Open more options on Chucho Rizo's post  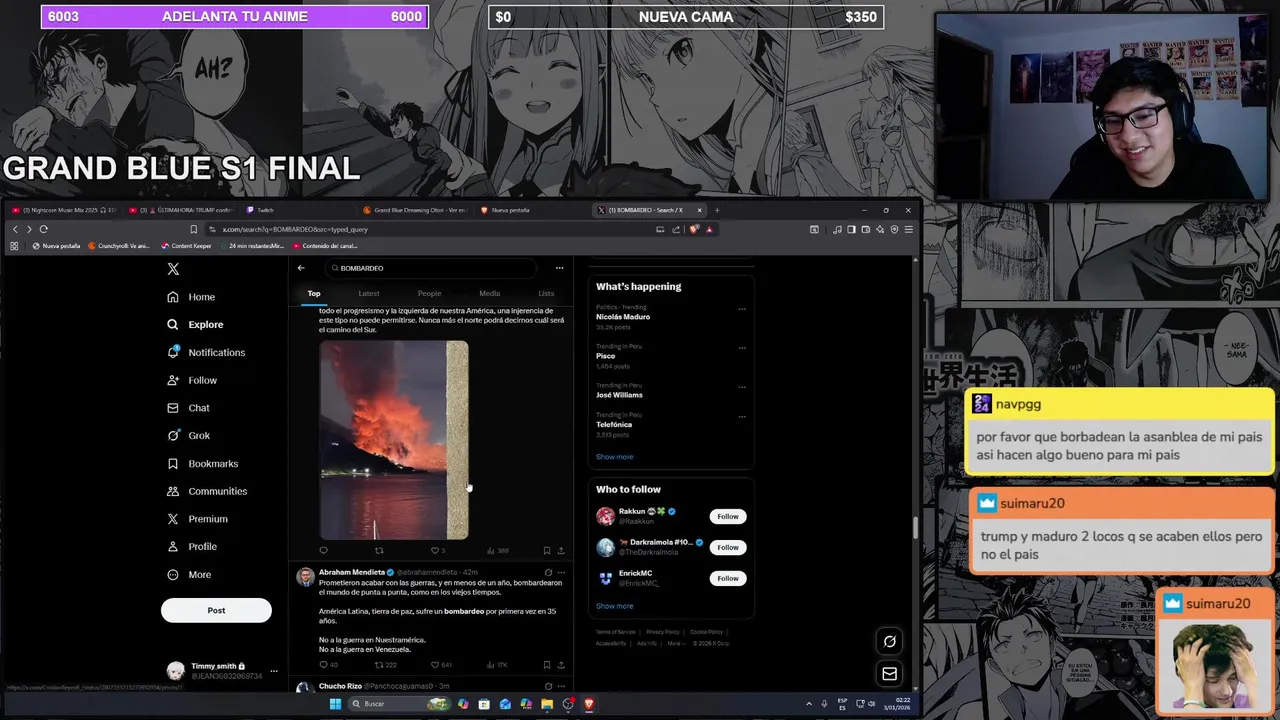coord(561,686)
